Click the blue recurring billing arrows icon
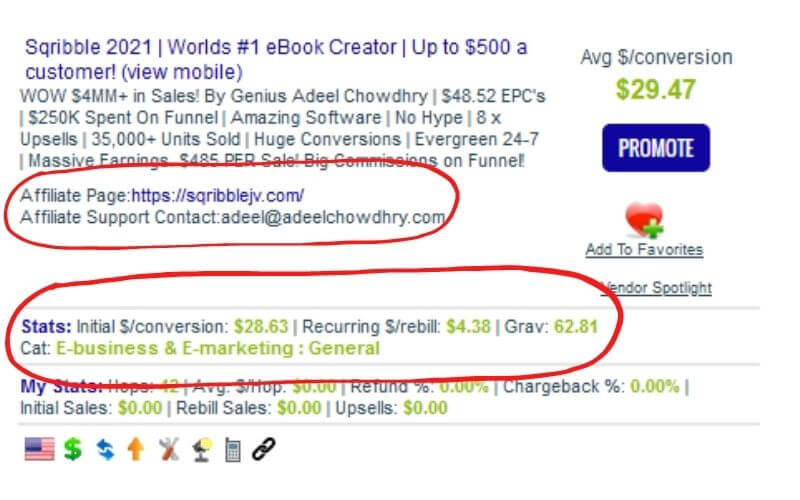This screenshot has width=800, height=500. (x=105, y=449)
